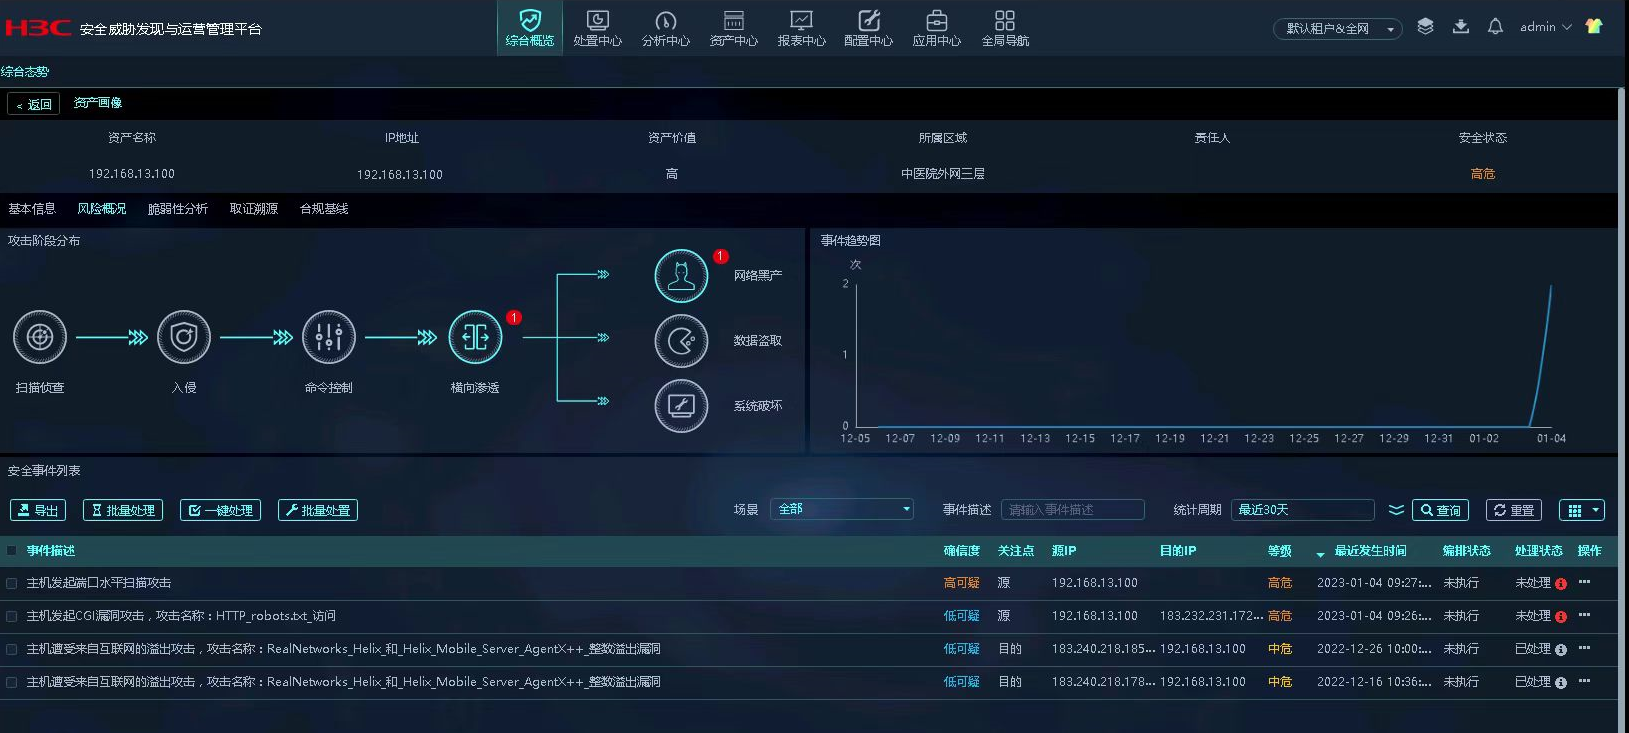Click info icon in 2022-12-16 event row
The image size is (1629, 733).
click(1561, 683)
